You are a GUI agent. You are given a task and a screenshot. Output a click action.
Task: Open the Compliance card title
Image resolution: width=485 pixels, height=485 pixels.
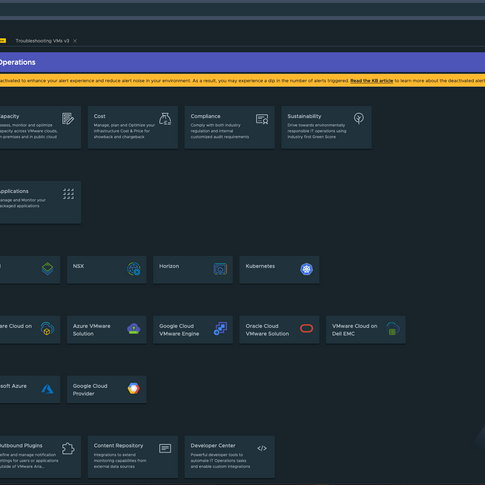pos(205,116)
